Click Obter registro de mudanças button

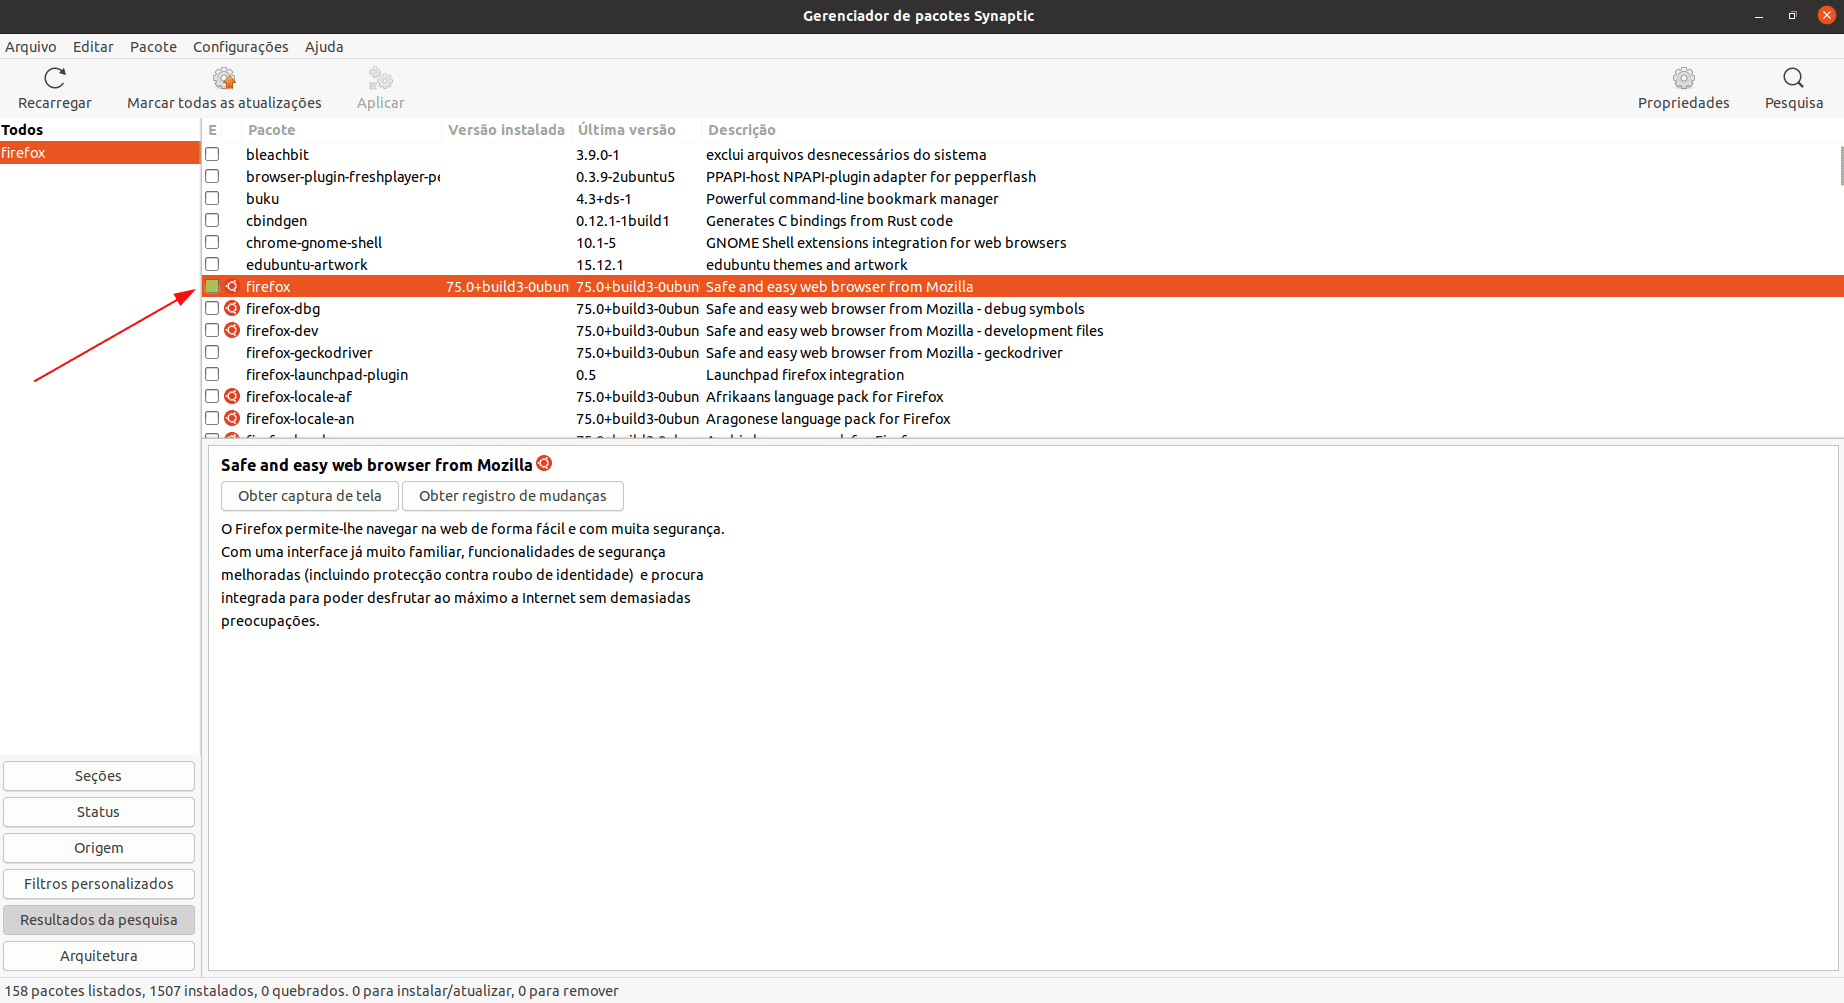click(x=512, y=496)
